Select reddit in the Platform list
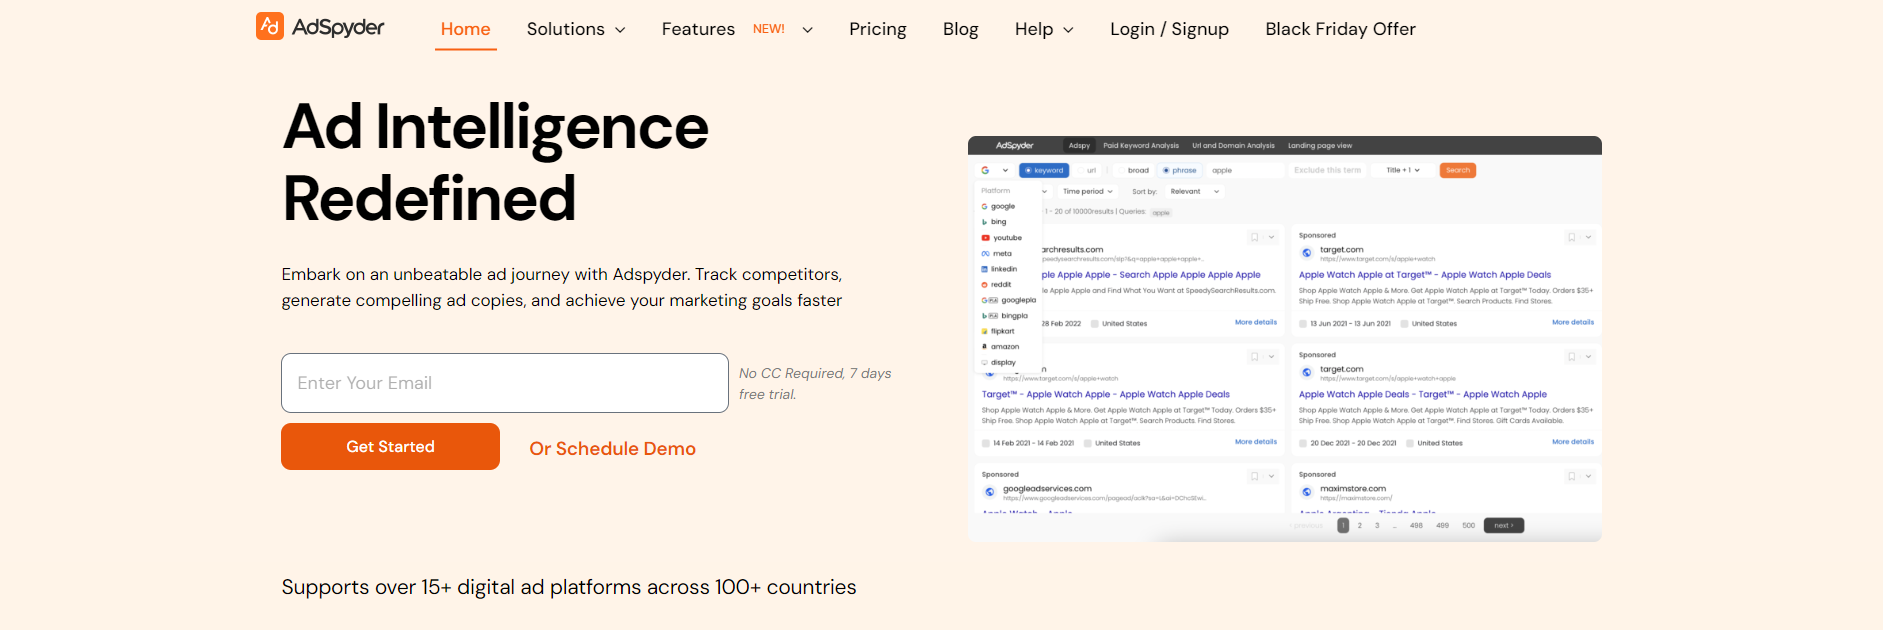This screenshot has width=1883, height=630. click(997, 285)
